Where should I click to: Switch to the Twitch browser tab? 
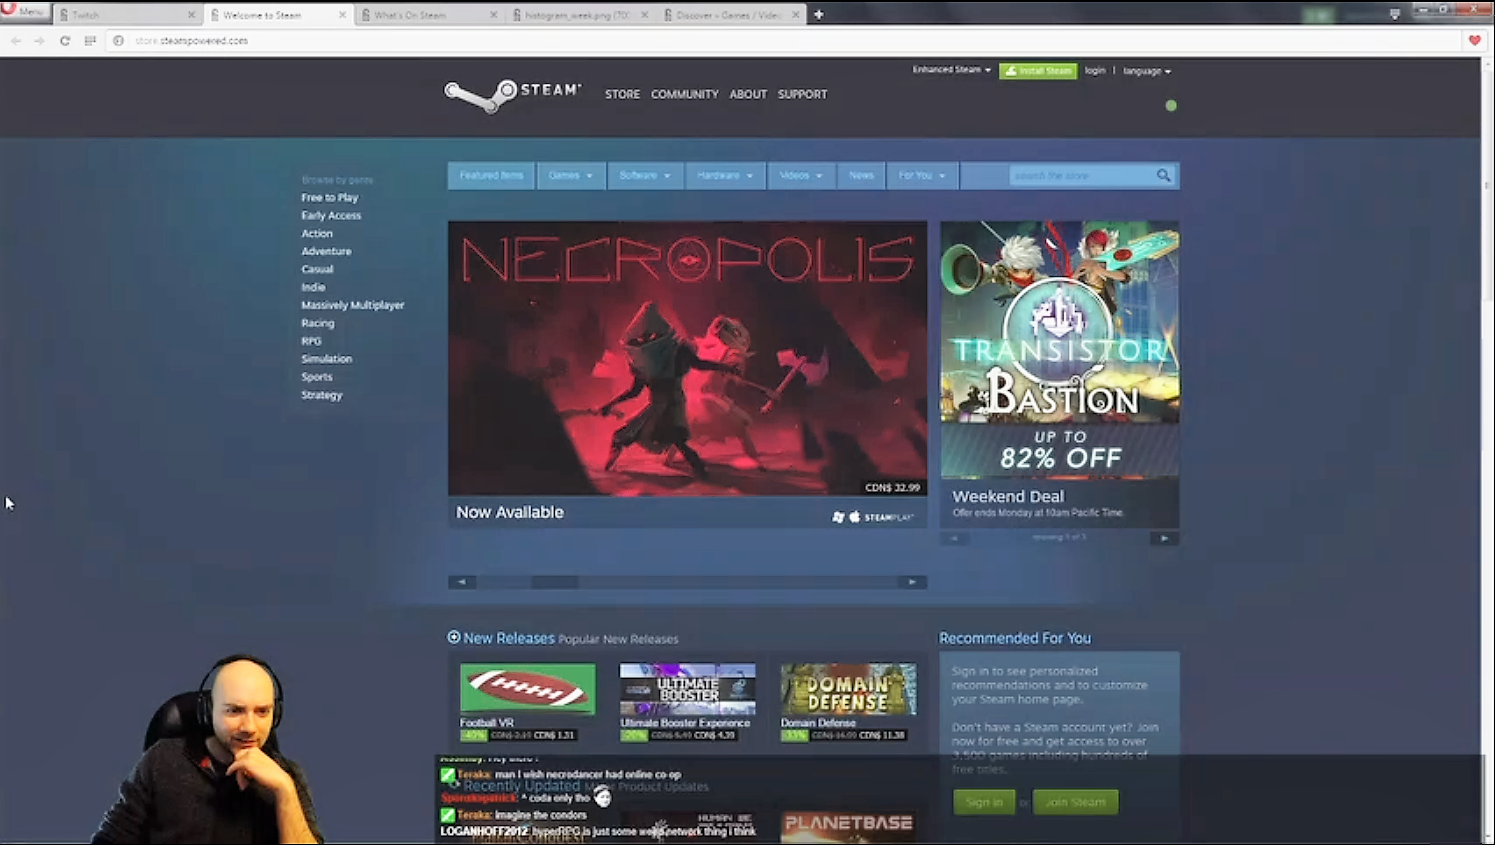[x=127, y=15]
